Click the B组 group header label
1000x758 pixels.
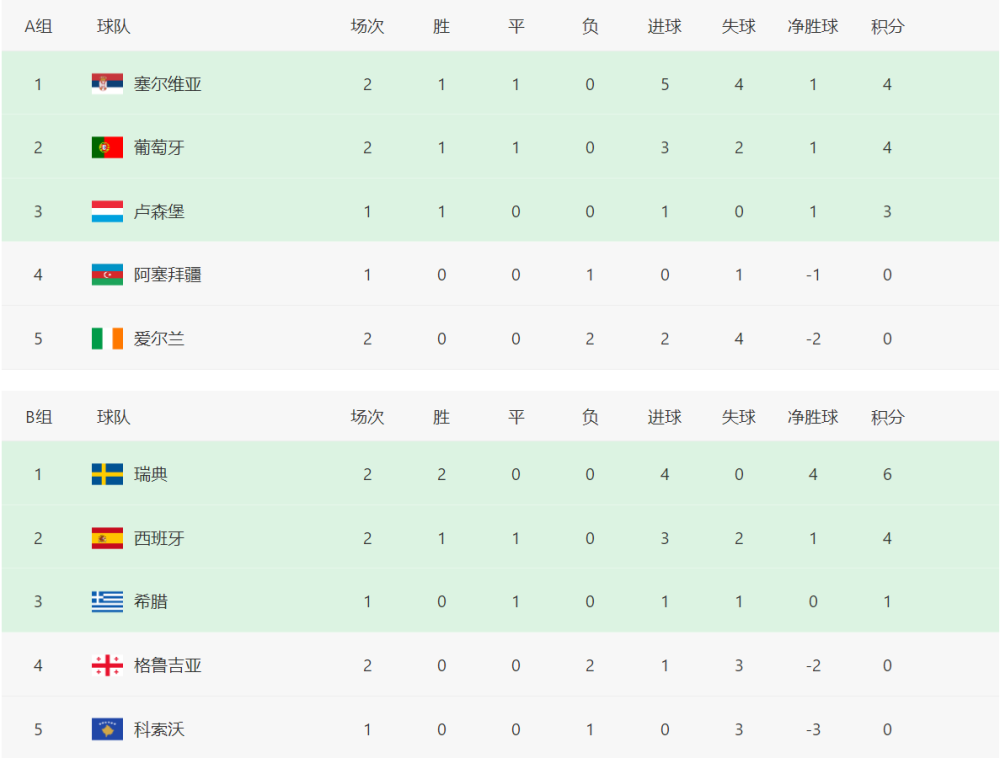click(x=38, y=418)
